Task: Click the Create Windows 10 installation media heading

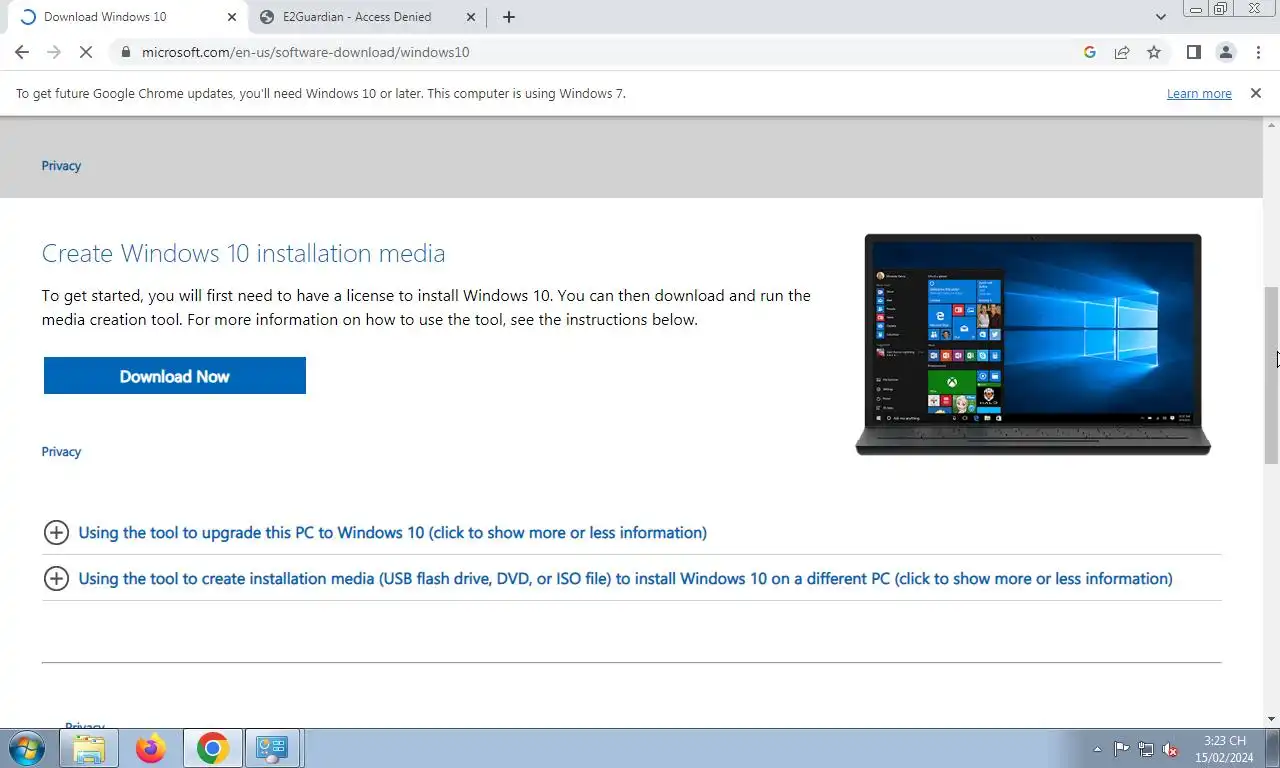Action: pyautogui.click(x=243, y=253)
